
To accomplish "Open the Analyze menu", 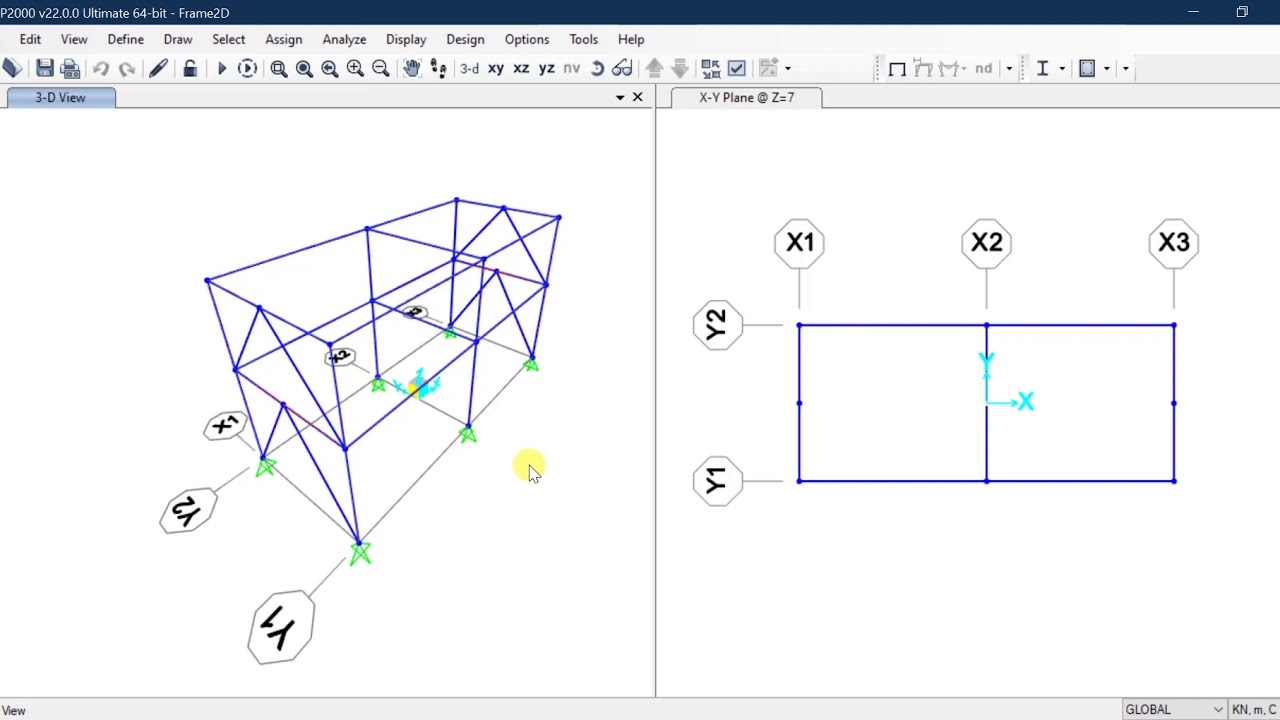I will click(344, 39).
